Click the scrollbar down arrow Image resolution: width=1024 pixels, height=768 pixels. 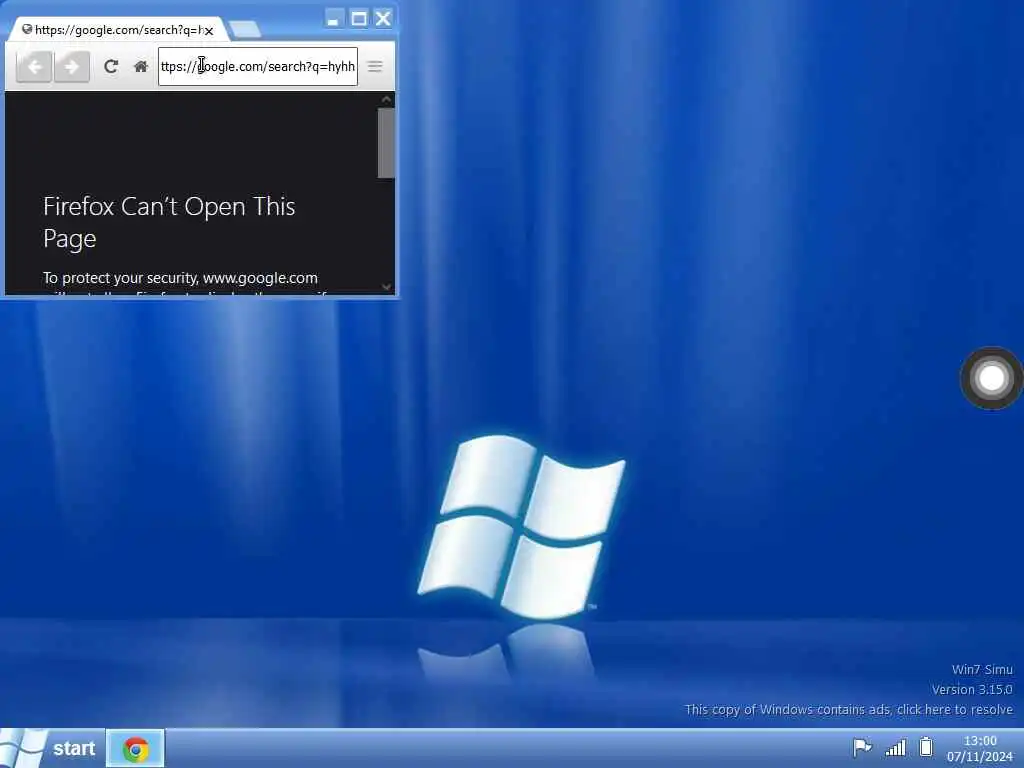pyautogui.click(x=386, y=287)
